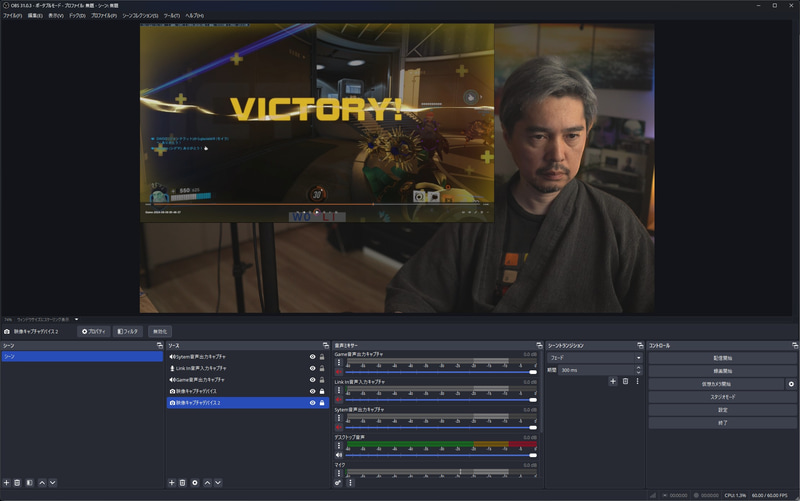Image resolution: width=800 pixels, height=501 pixels.
Task: Move source down with arrow icon
Action: (x=218, y=483)
